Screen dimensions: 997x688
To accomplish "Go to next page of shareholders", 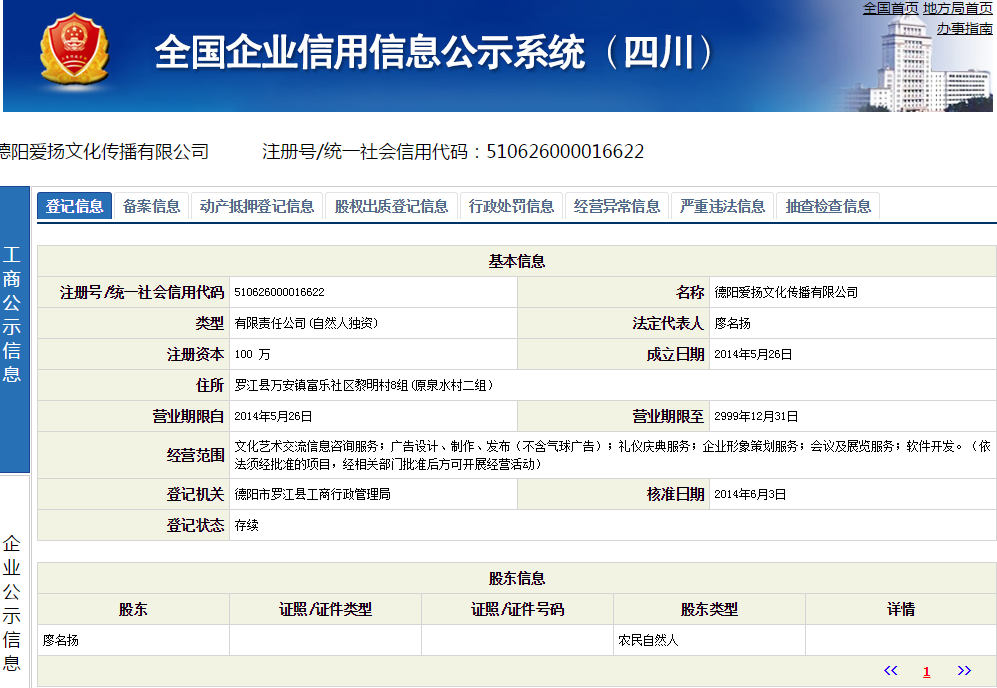I will [964, 671].
